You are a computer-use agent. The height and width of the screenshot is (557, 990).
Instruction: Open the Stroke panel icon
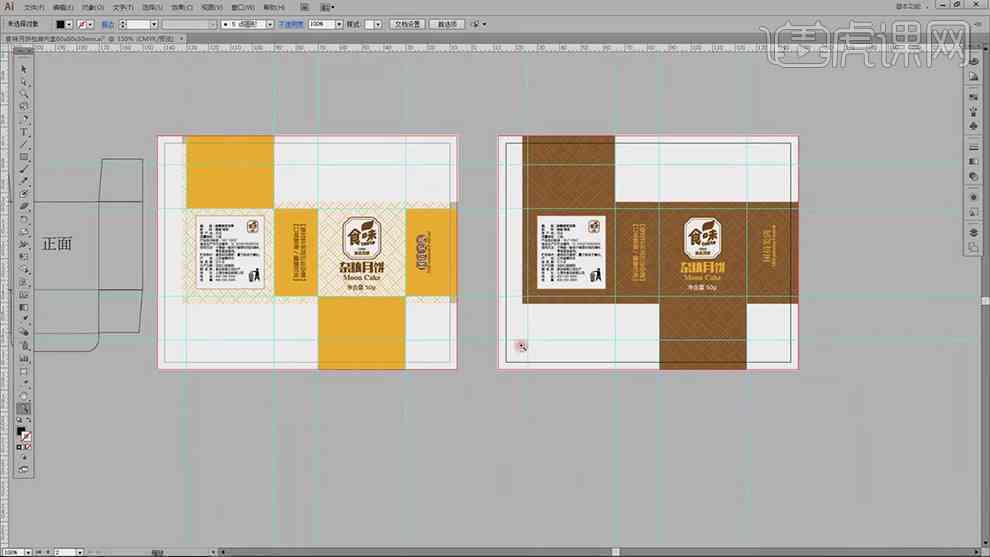pos(974,147)
